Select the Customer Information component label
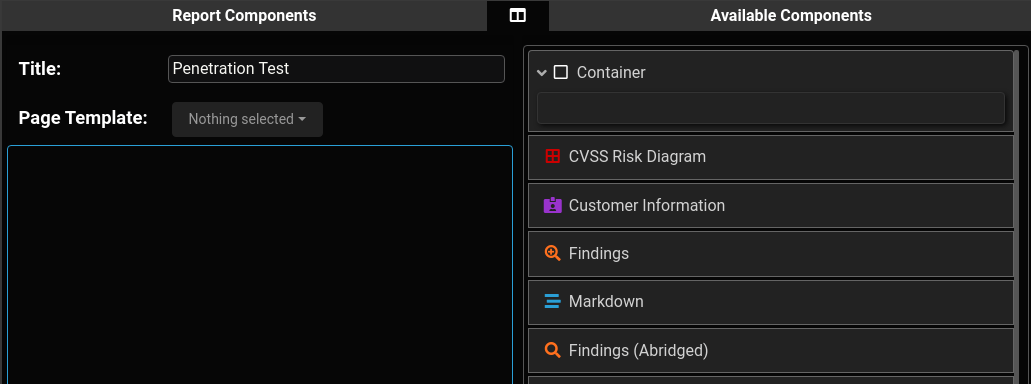The image size is (1031, 384). coord(646,205)
